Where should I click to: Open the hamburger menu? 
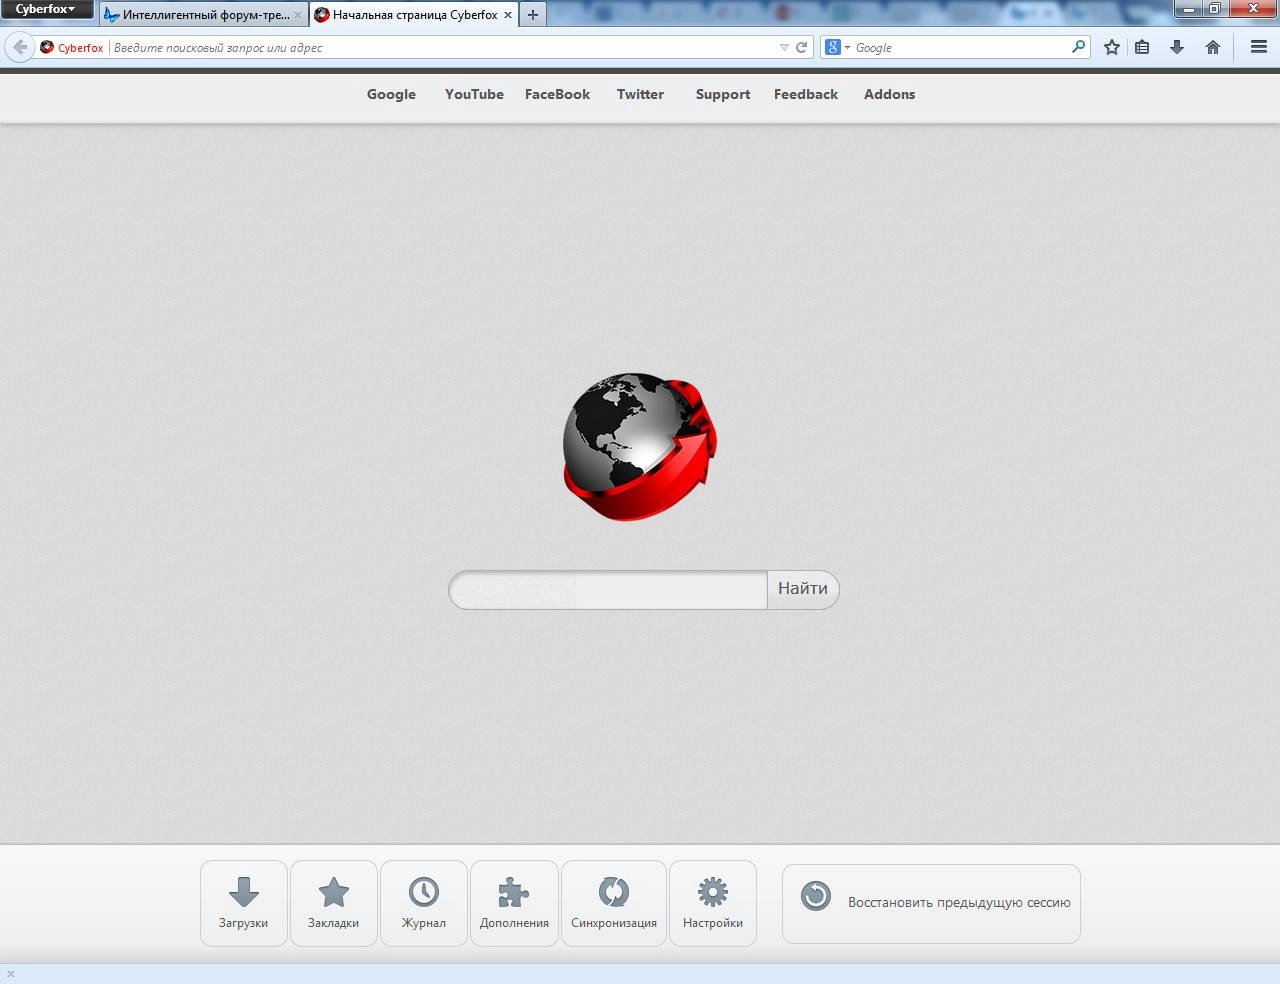point(1259,47)
